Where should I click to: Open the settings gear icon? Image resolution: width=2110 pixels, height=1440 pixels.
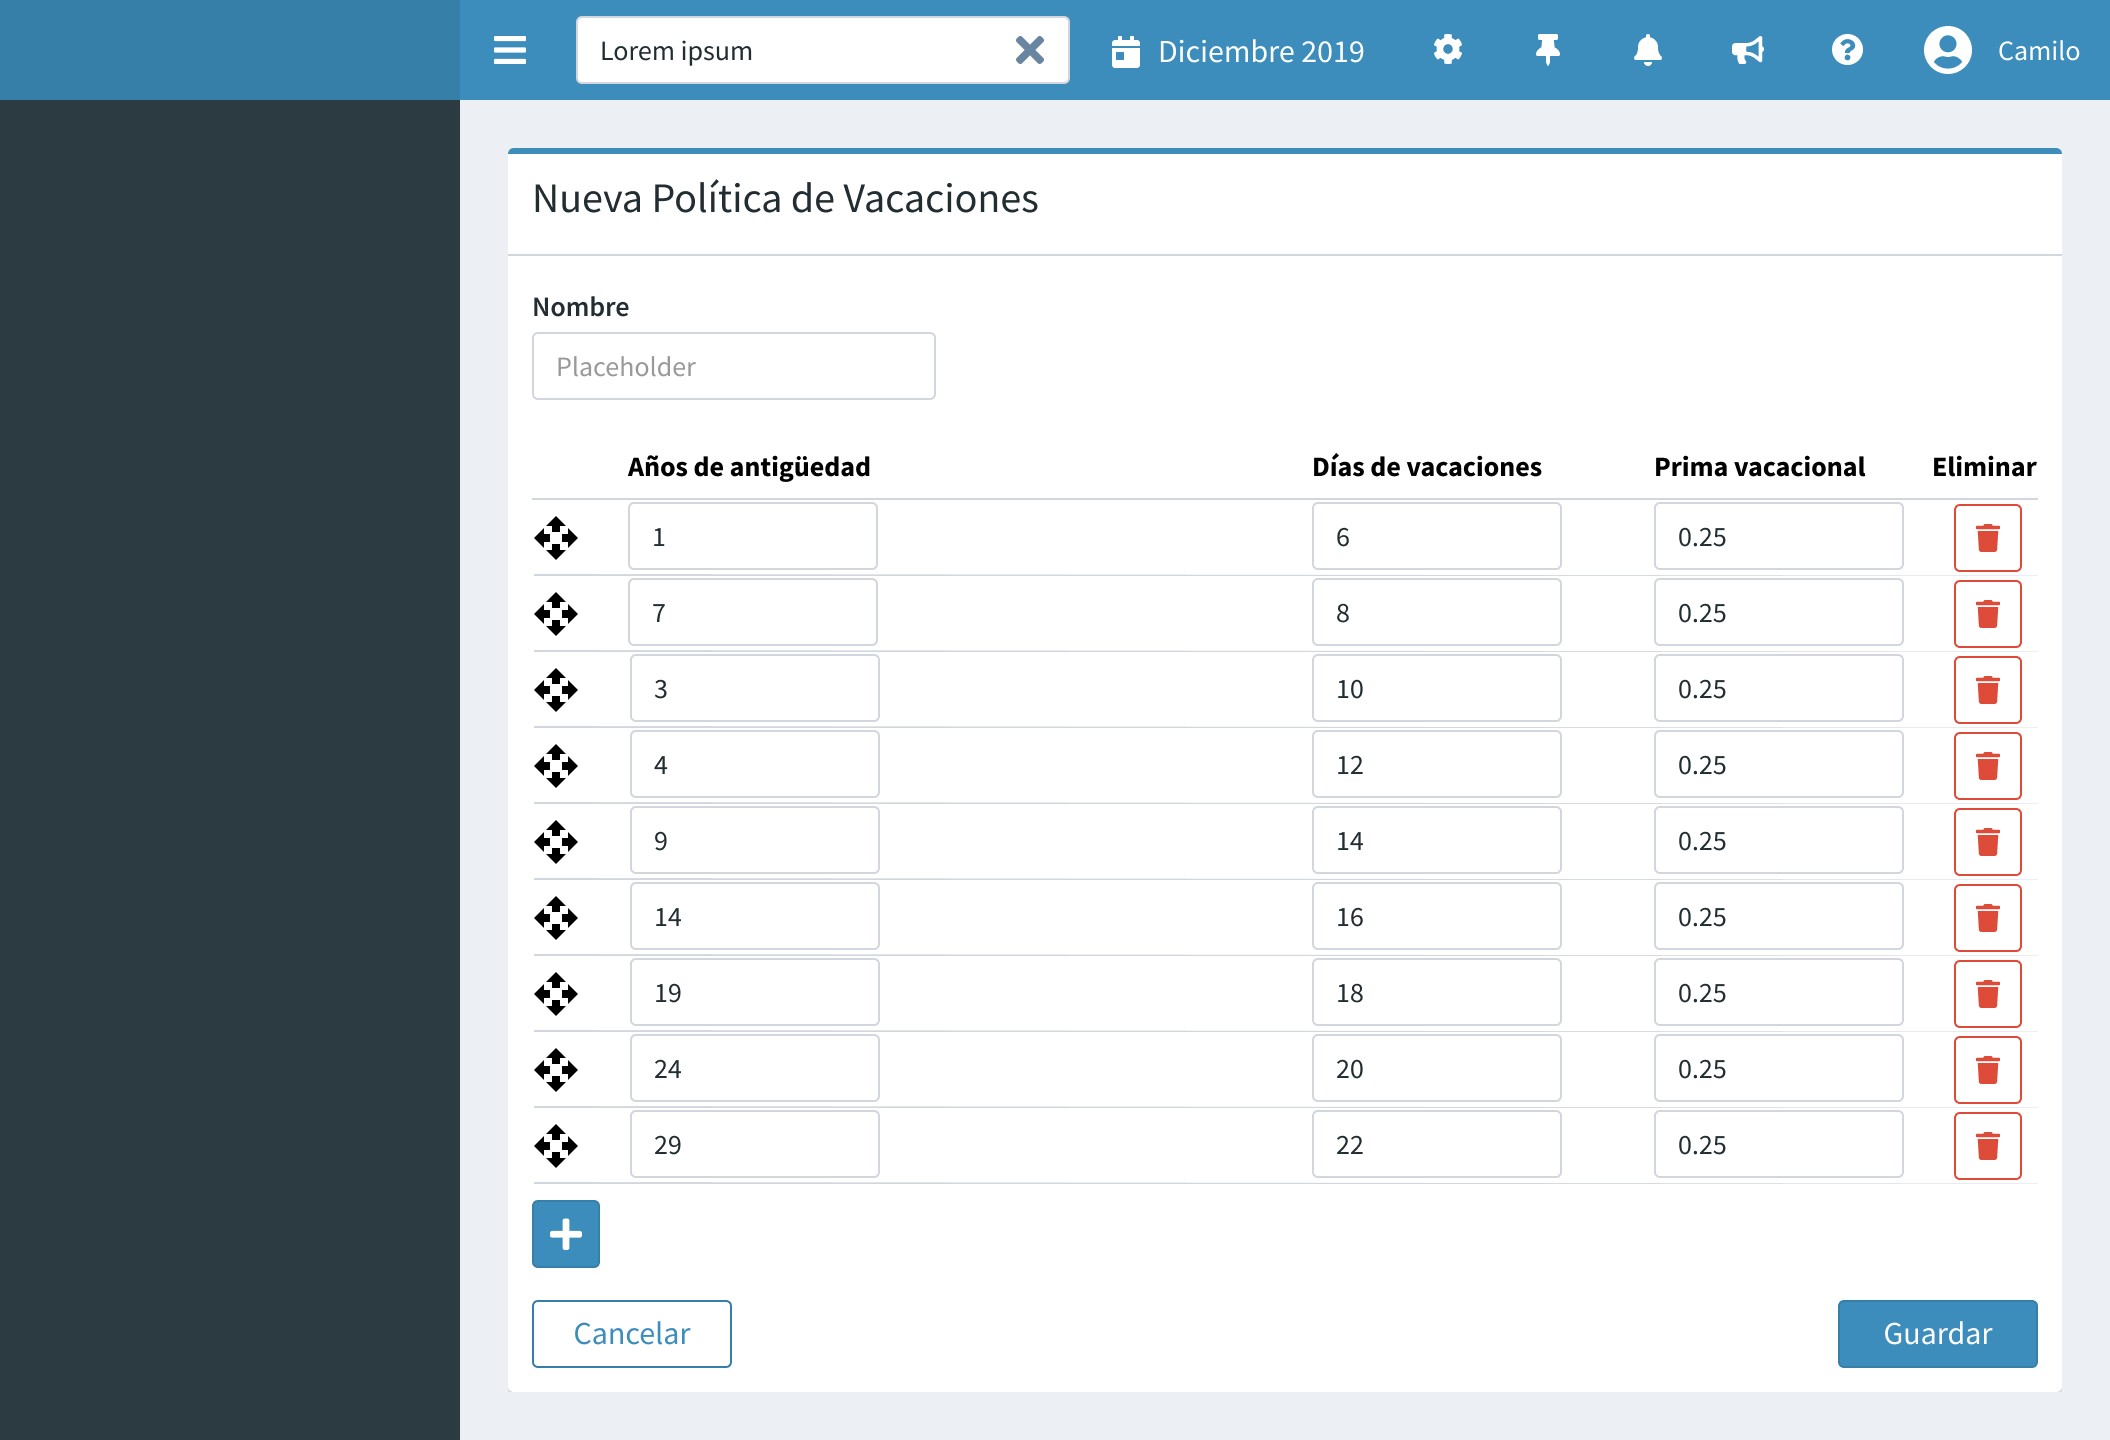pyautogui.click(x=1447, y=50)
